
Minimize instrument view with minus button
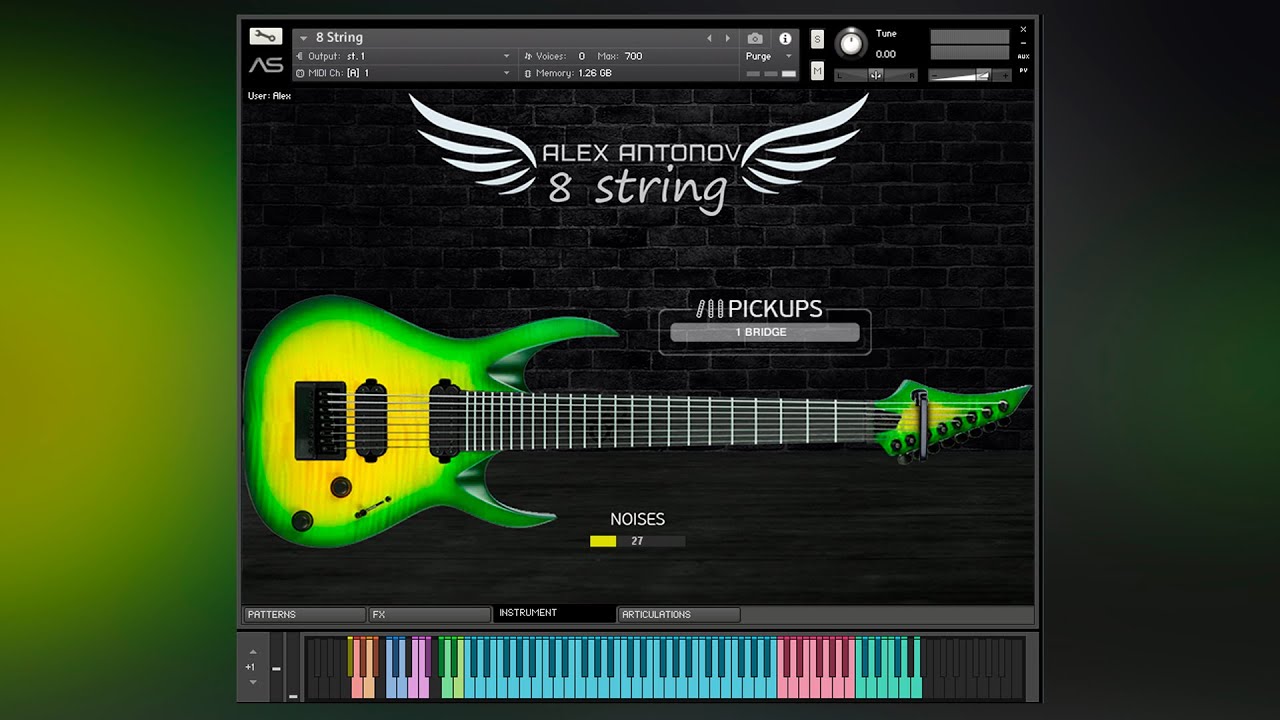[x=1023, y=43]
